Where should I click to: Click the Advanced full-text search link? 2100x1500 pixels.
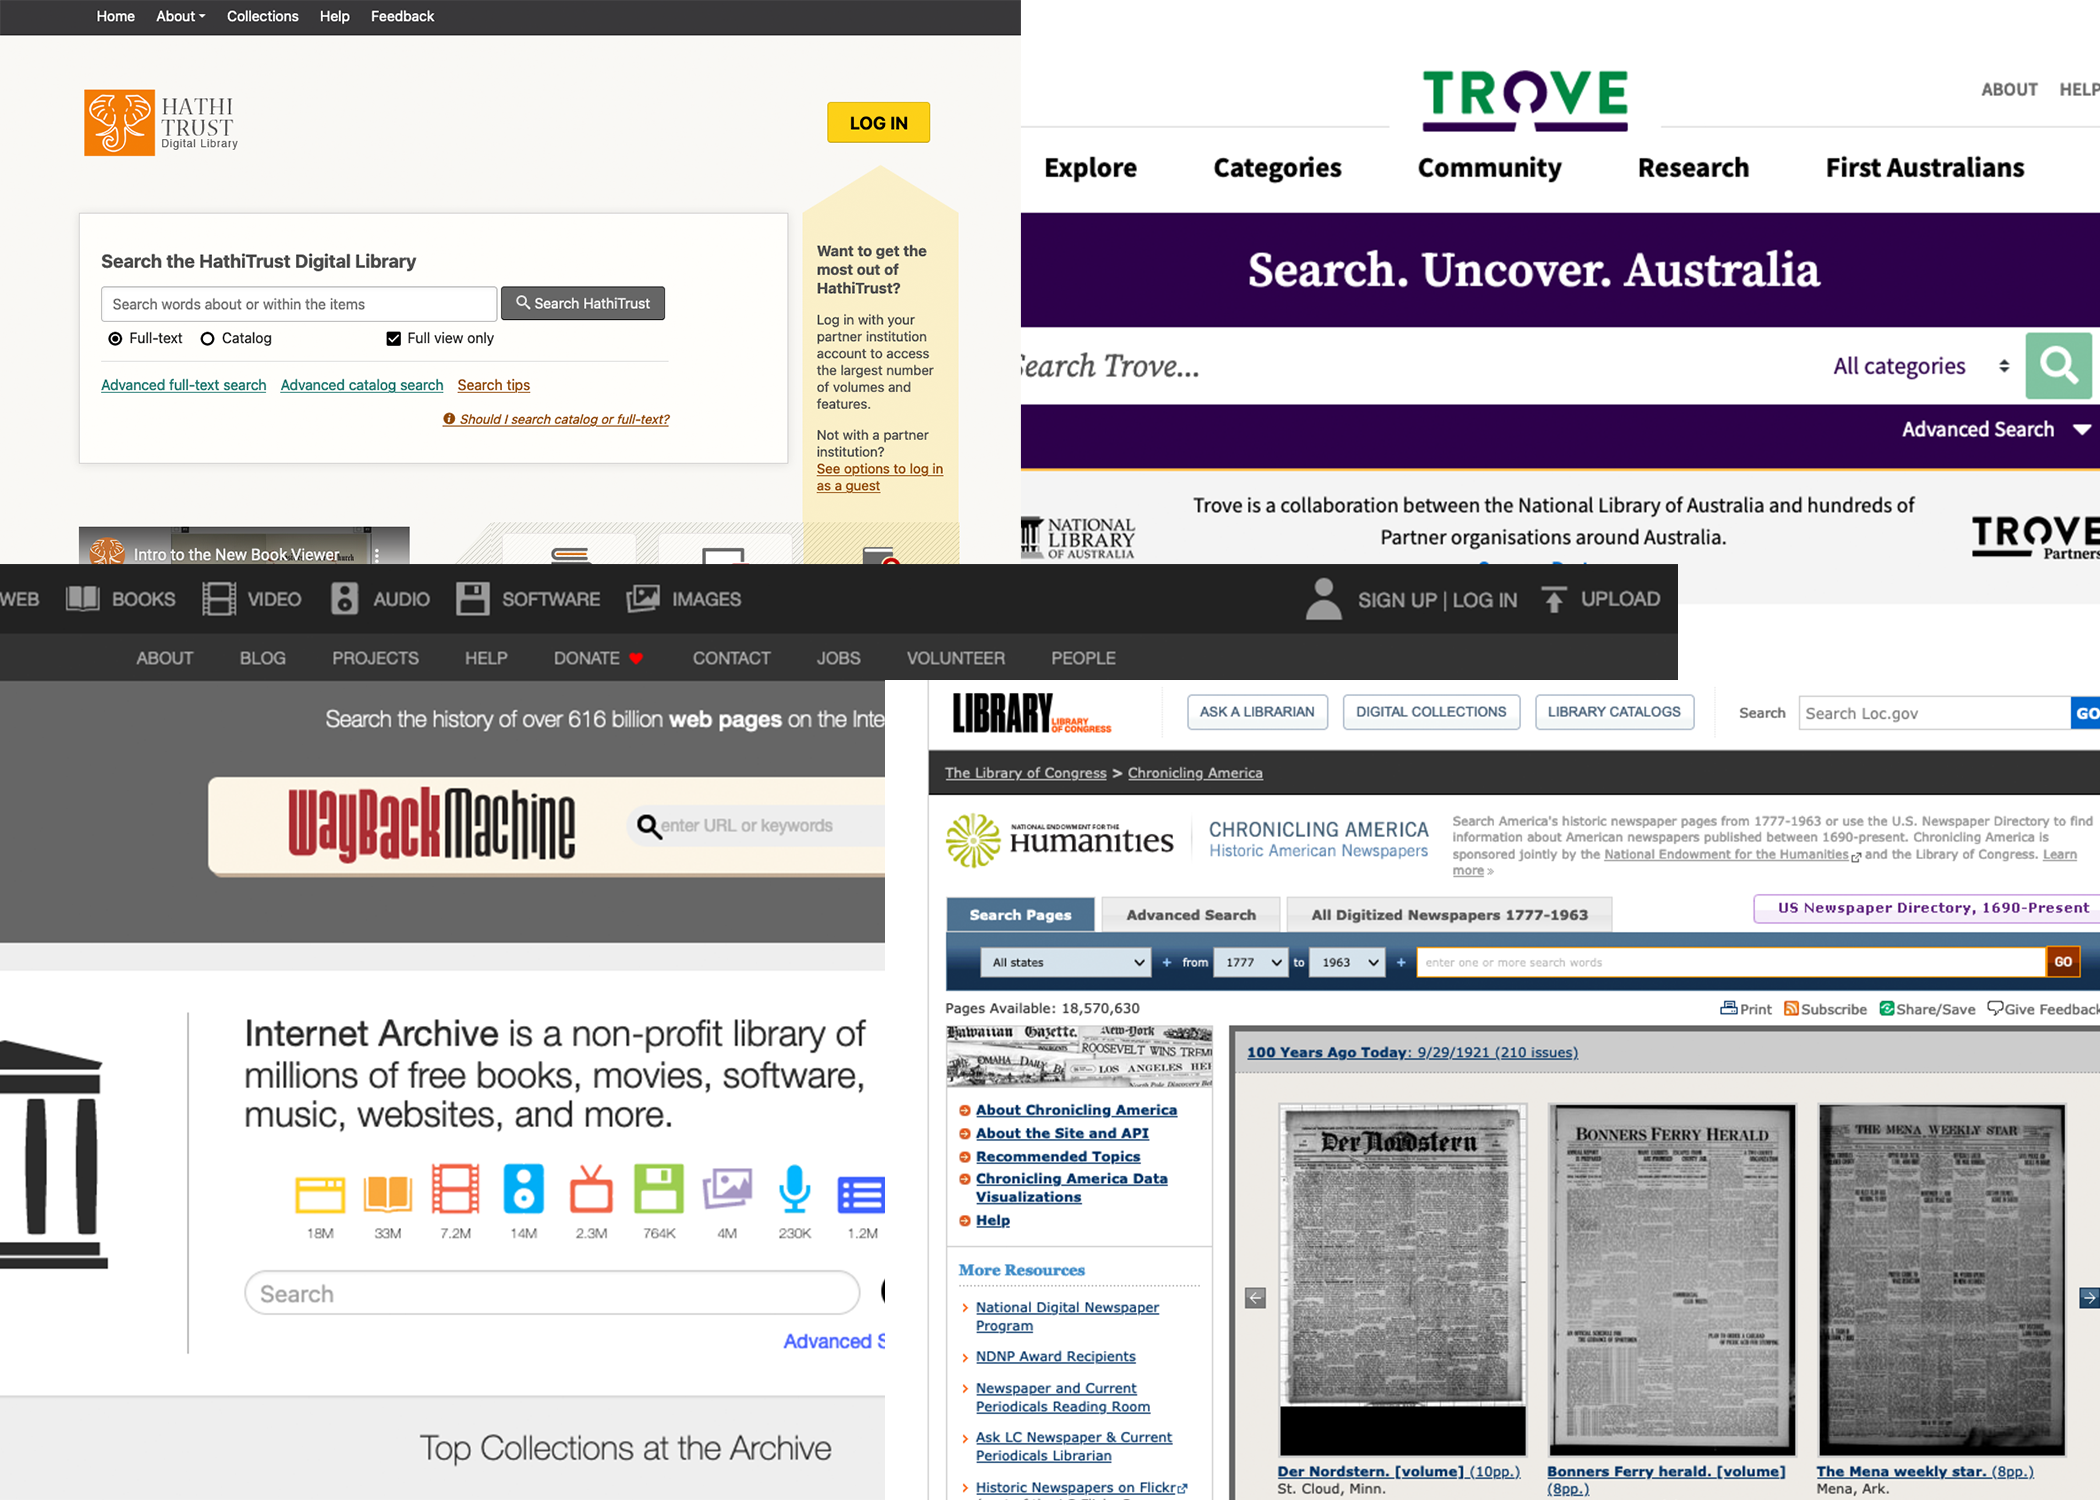pyautogui.click(x=183, y=385)
